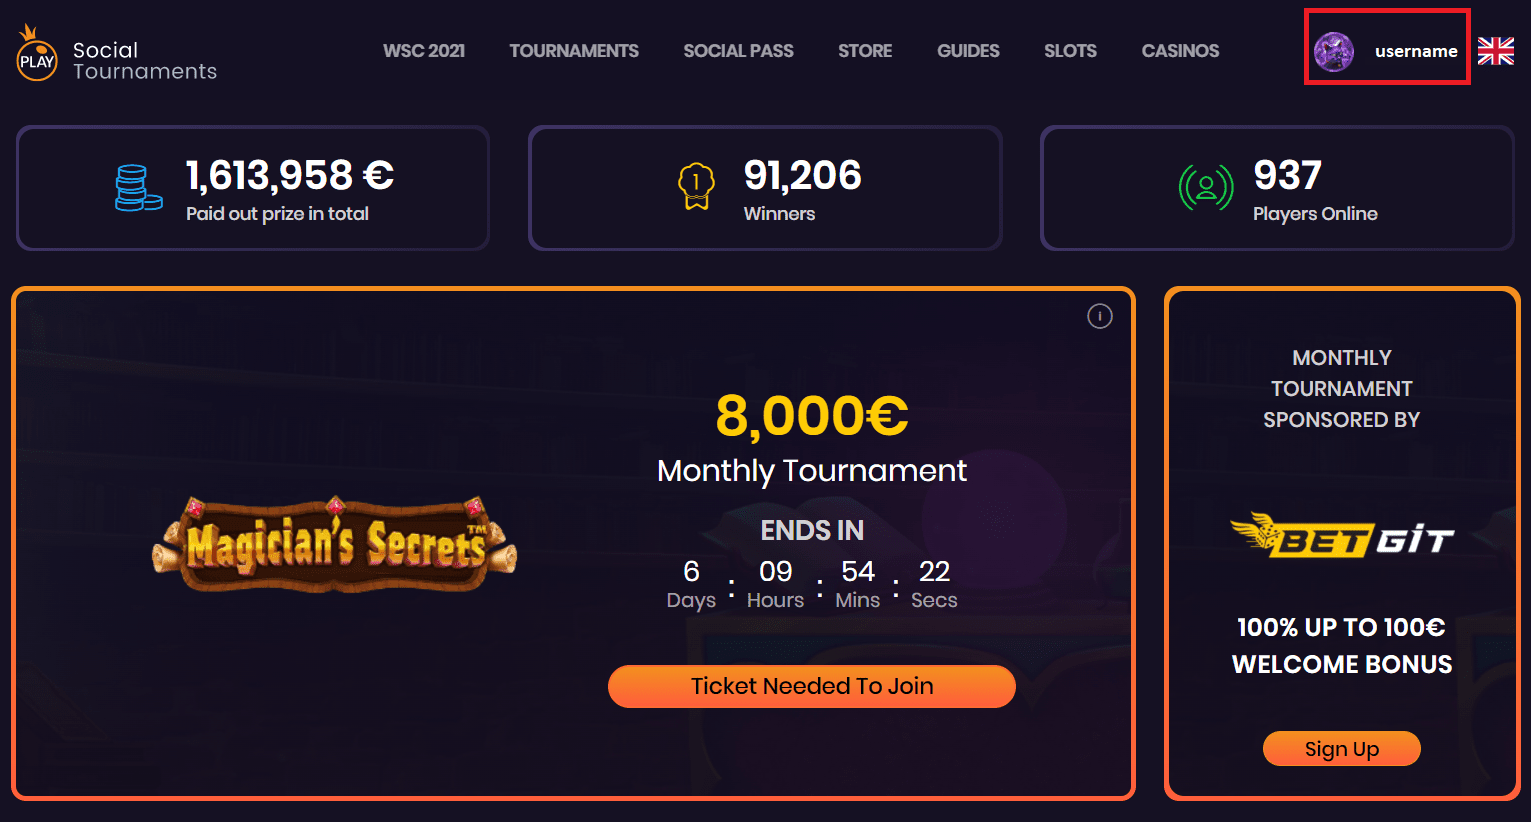
Task: Go to the Tournaments menu
Action: (x=574, y=51)
